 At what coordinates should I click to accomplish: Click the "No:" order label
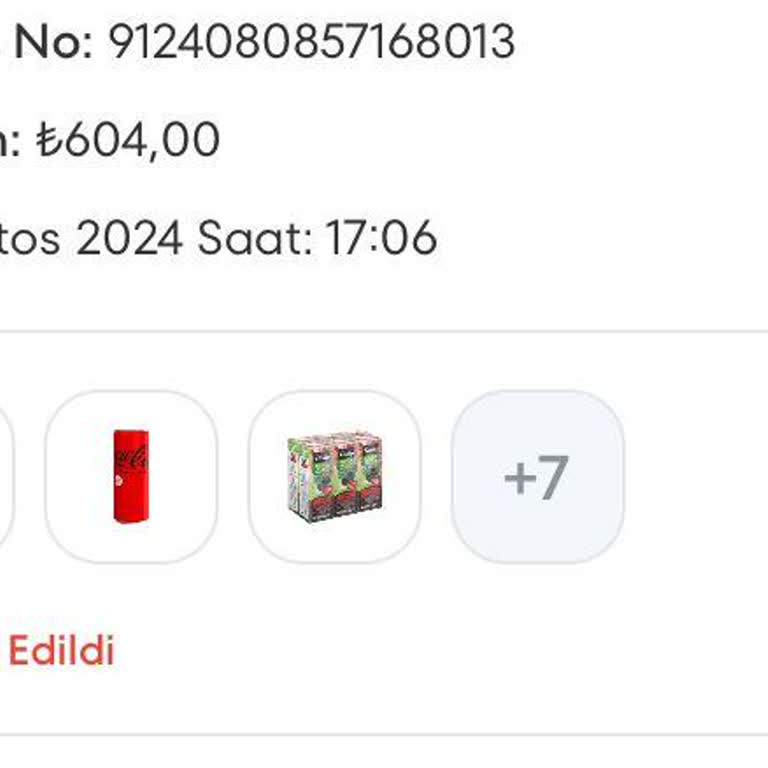tap(54, 42)
